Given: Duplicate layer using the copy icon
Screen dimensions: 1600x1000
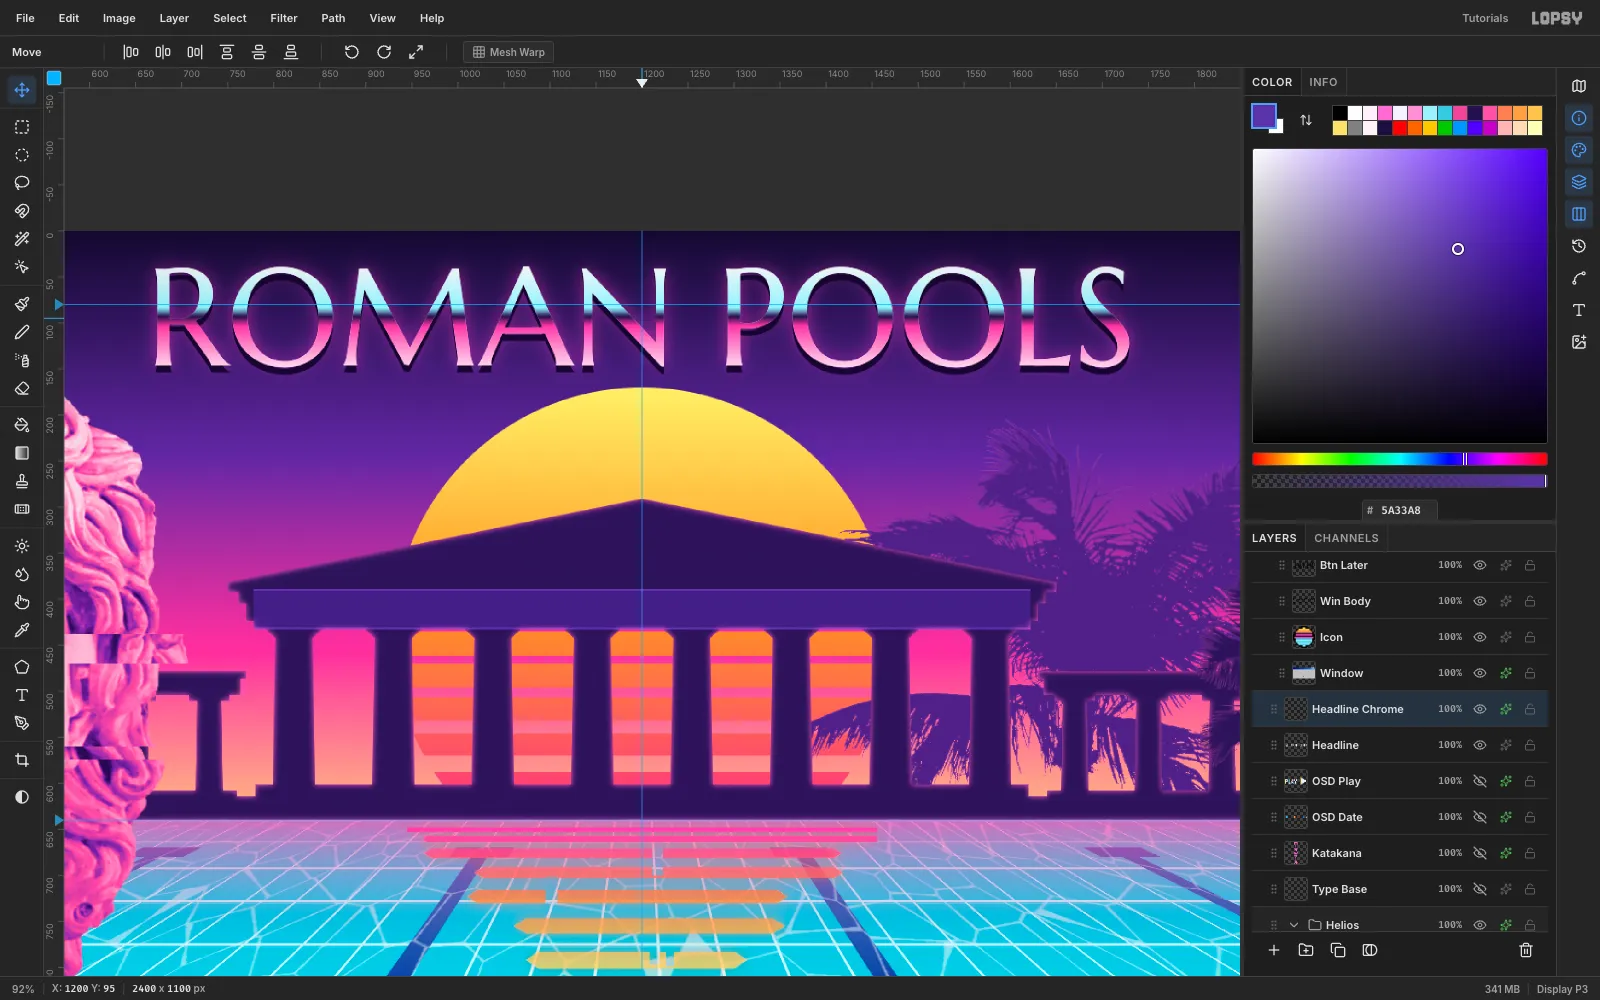Looking at the screenshot, I should pyautogui.click(x=1338, y=950).
